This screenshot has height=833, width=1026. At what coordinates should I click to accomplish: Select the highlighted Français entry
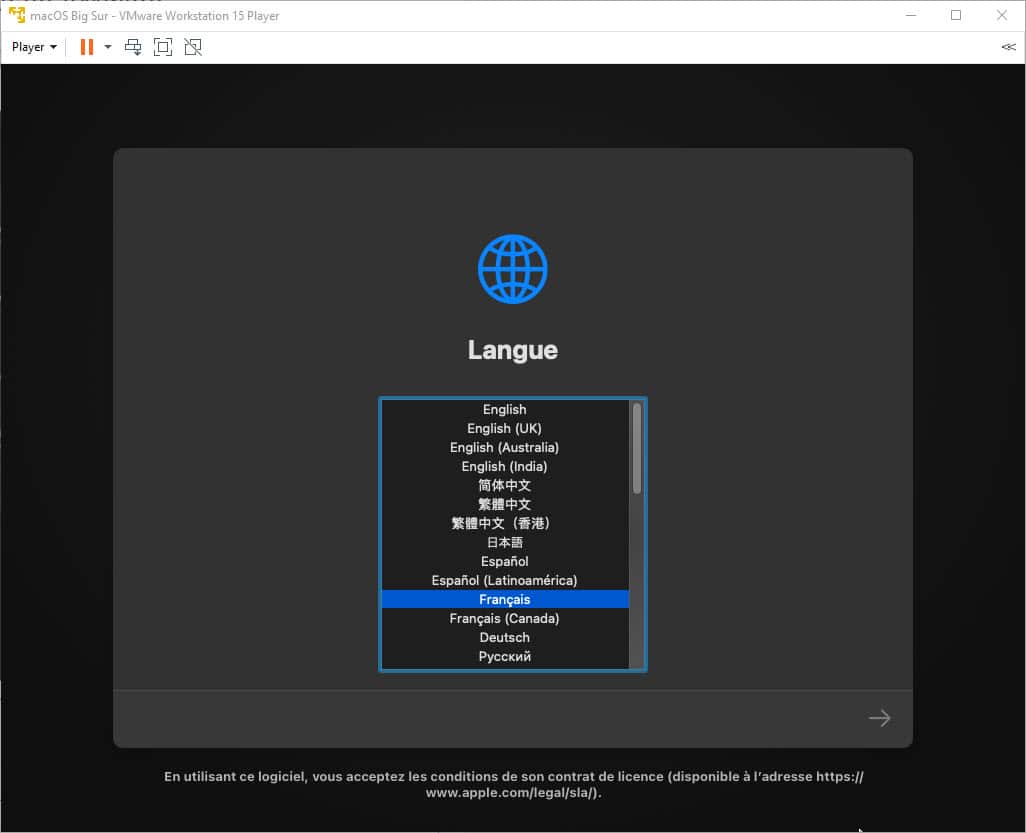point(504,599)
